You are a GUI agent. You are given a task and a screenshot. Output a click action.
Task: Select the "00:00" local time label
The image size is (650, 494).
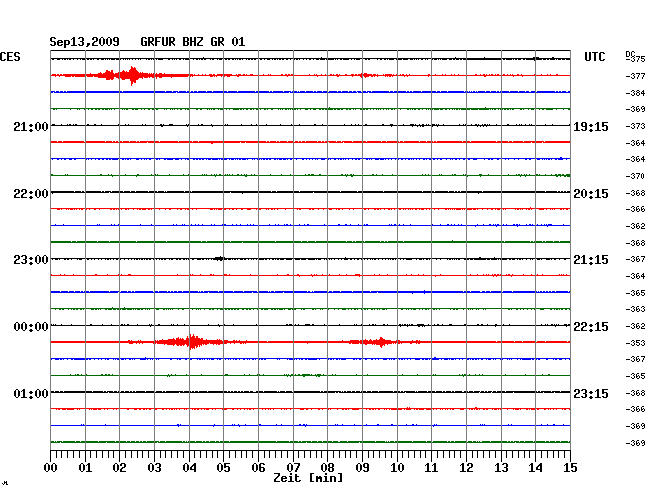pyautogui.click(x=31, y=327)
